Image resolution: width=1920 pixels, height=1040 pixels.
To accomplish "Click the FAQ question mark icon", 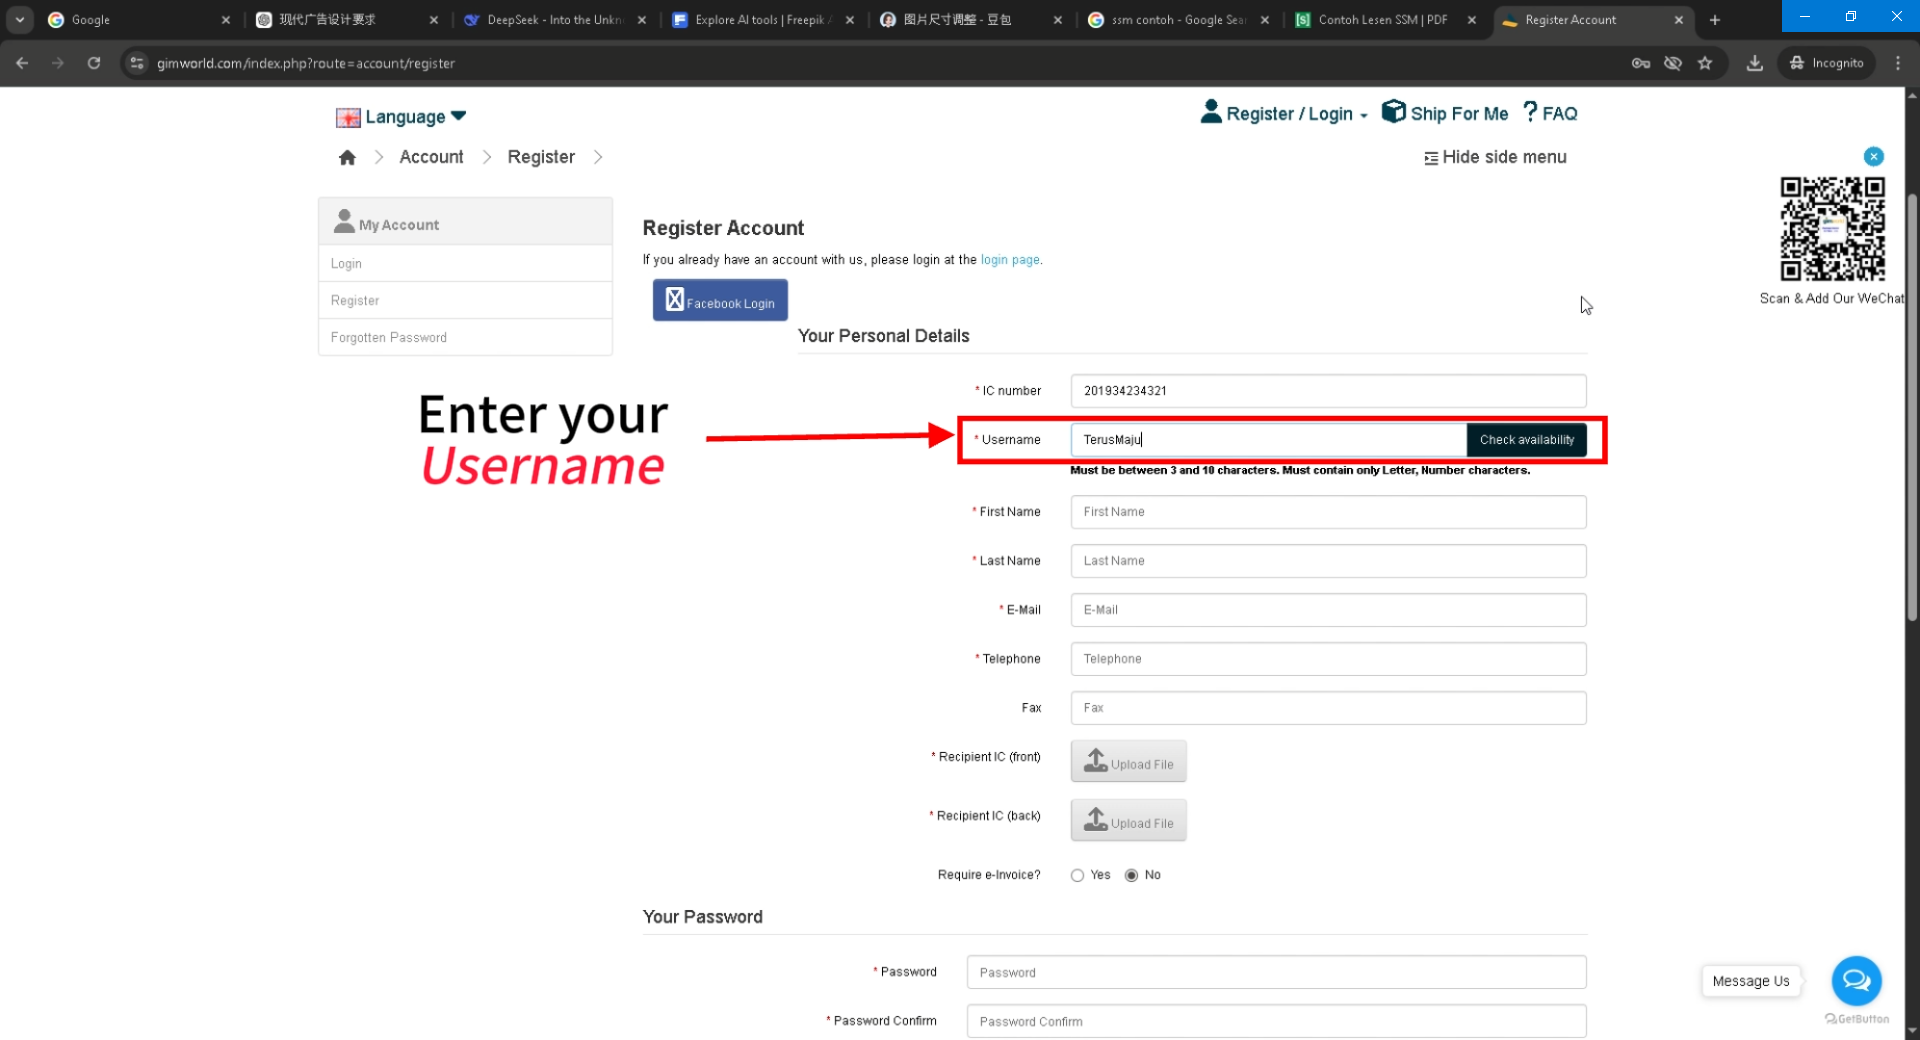I will [x=1530, y=112].
